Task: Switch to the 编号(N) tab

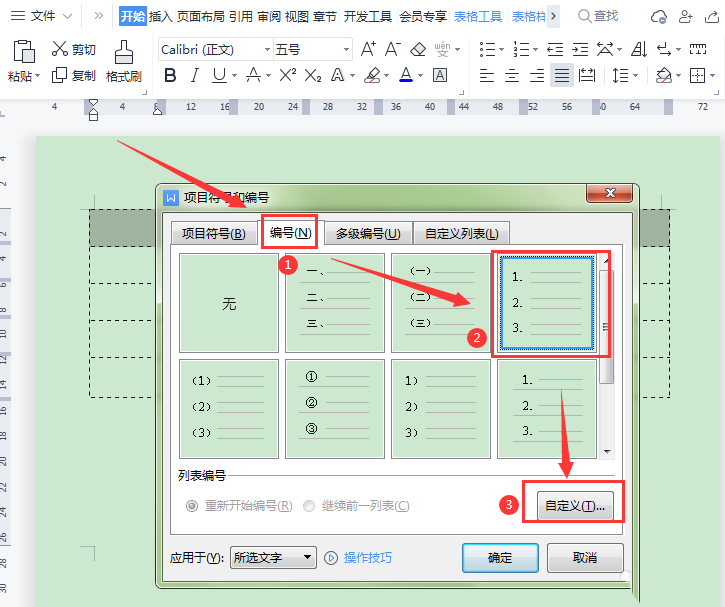Action: point(290,233)
